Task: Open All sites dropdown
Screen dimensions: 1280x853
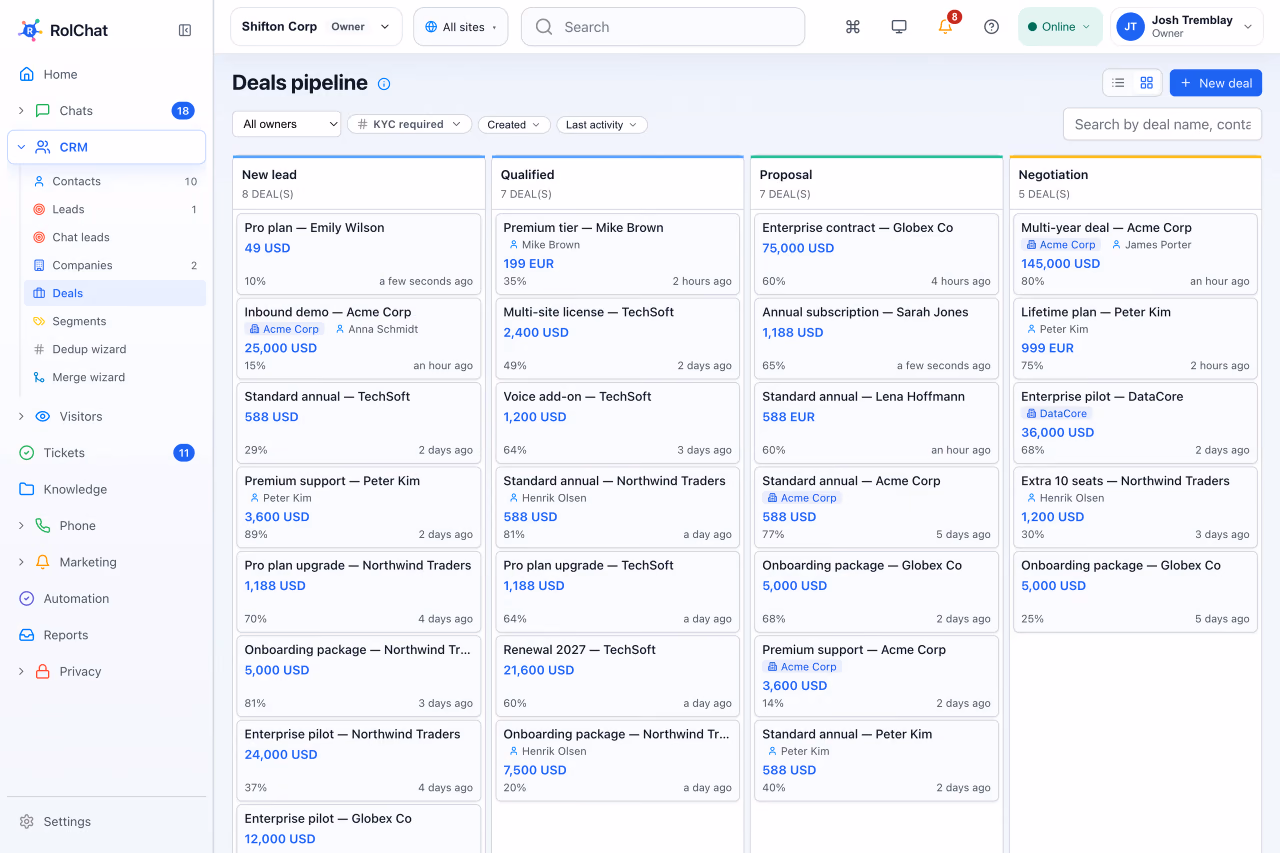Action: [x=461, y=27]
